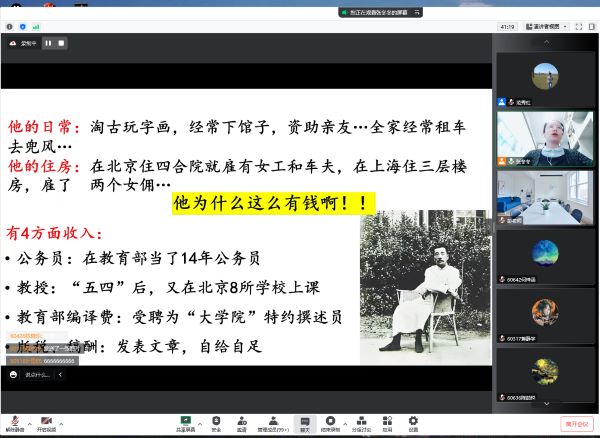Expand the video options arrow beside camera
The width and height of the screenshot is (600, 438).
pos(61,419)
